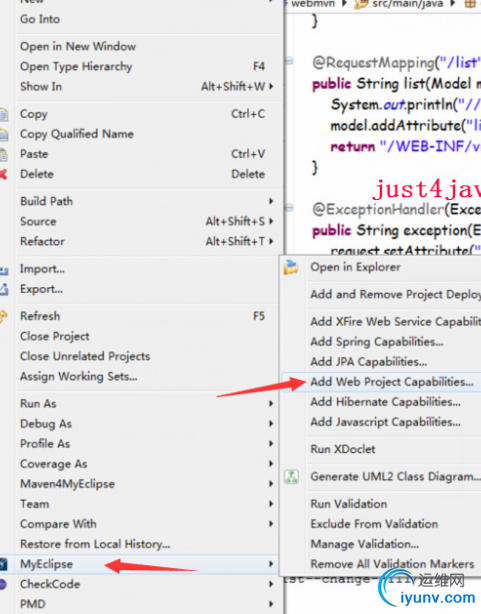
Task: Collapse the @RequestMapping method fold marker
Action: click(289, 61)
